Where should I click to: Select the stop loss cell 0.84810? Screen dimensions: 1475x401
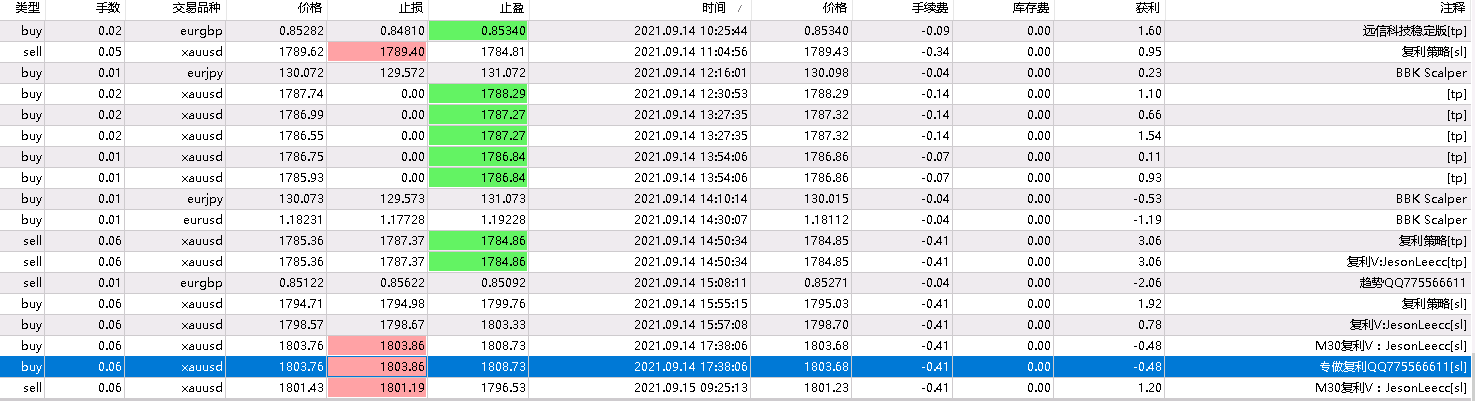point(403,31)
